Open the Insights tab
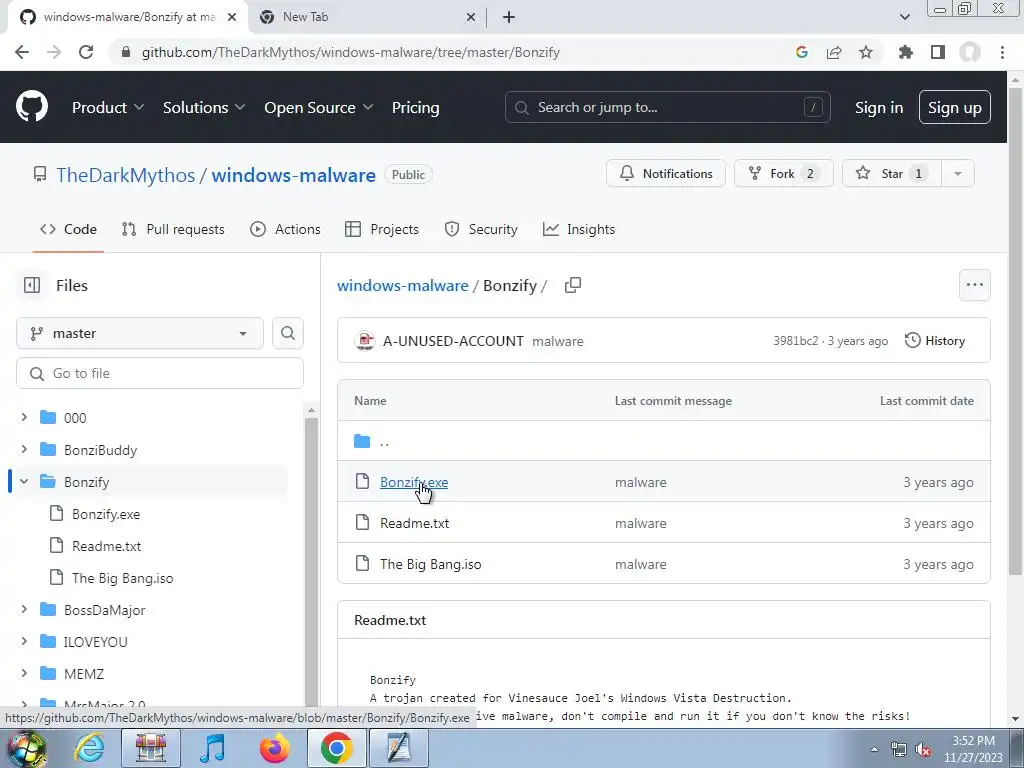Screen dimensions: 1024x768 (579, 229)
